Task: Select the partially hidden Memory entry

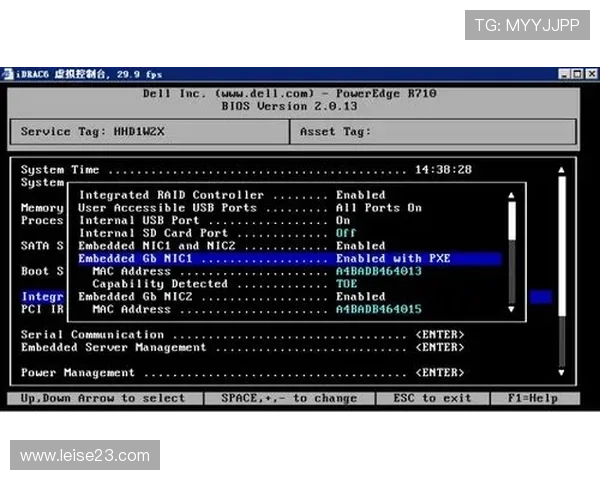Action: (42, 207)
